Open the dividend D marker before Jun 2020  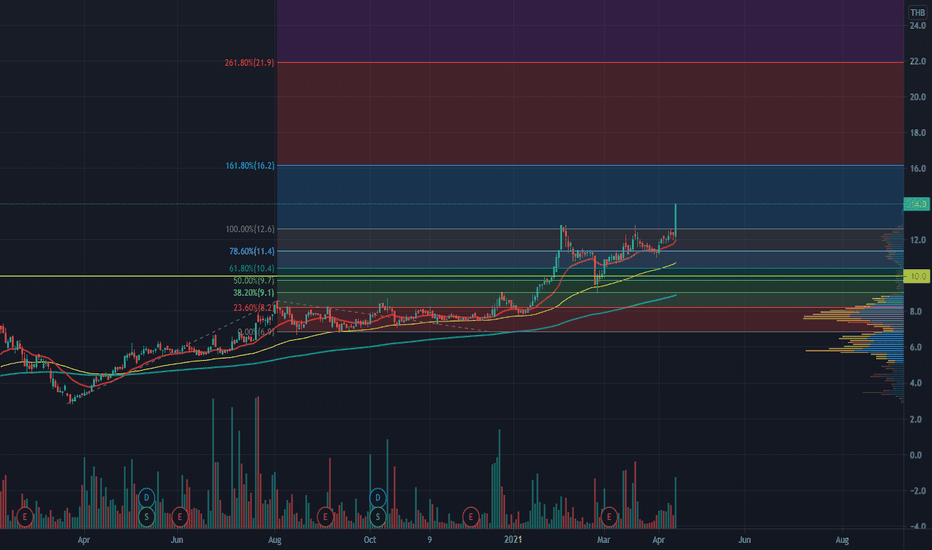pos(146,497)
